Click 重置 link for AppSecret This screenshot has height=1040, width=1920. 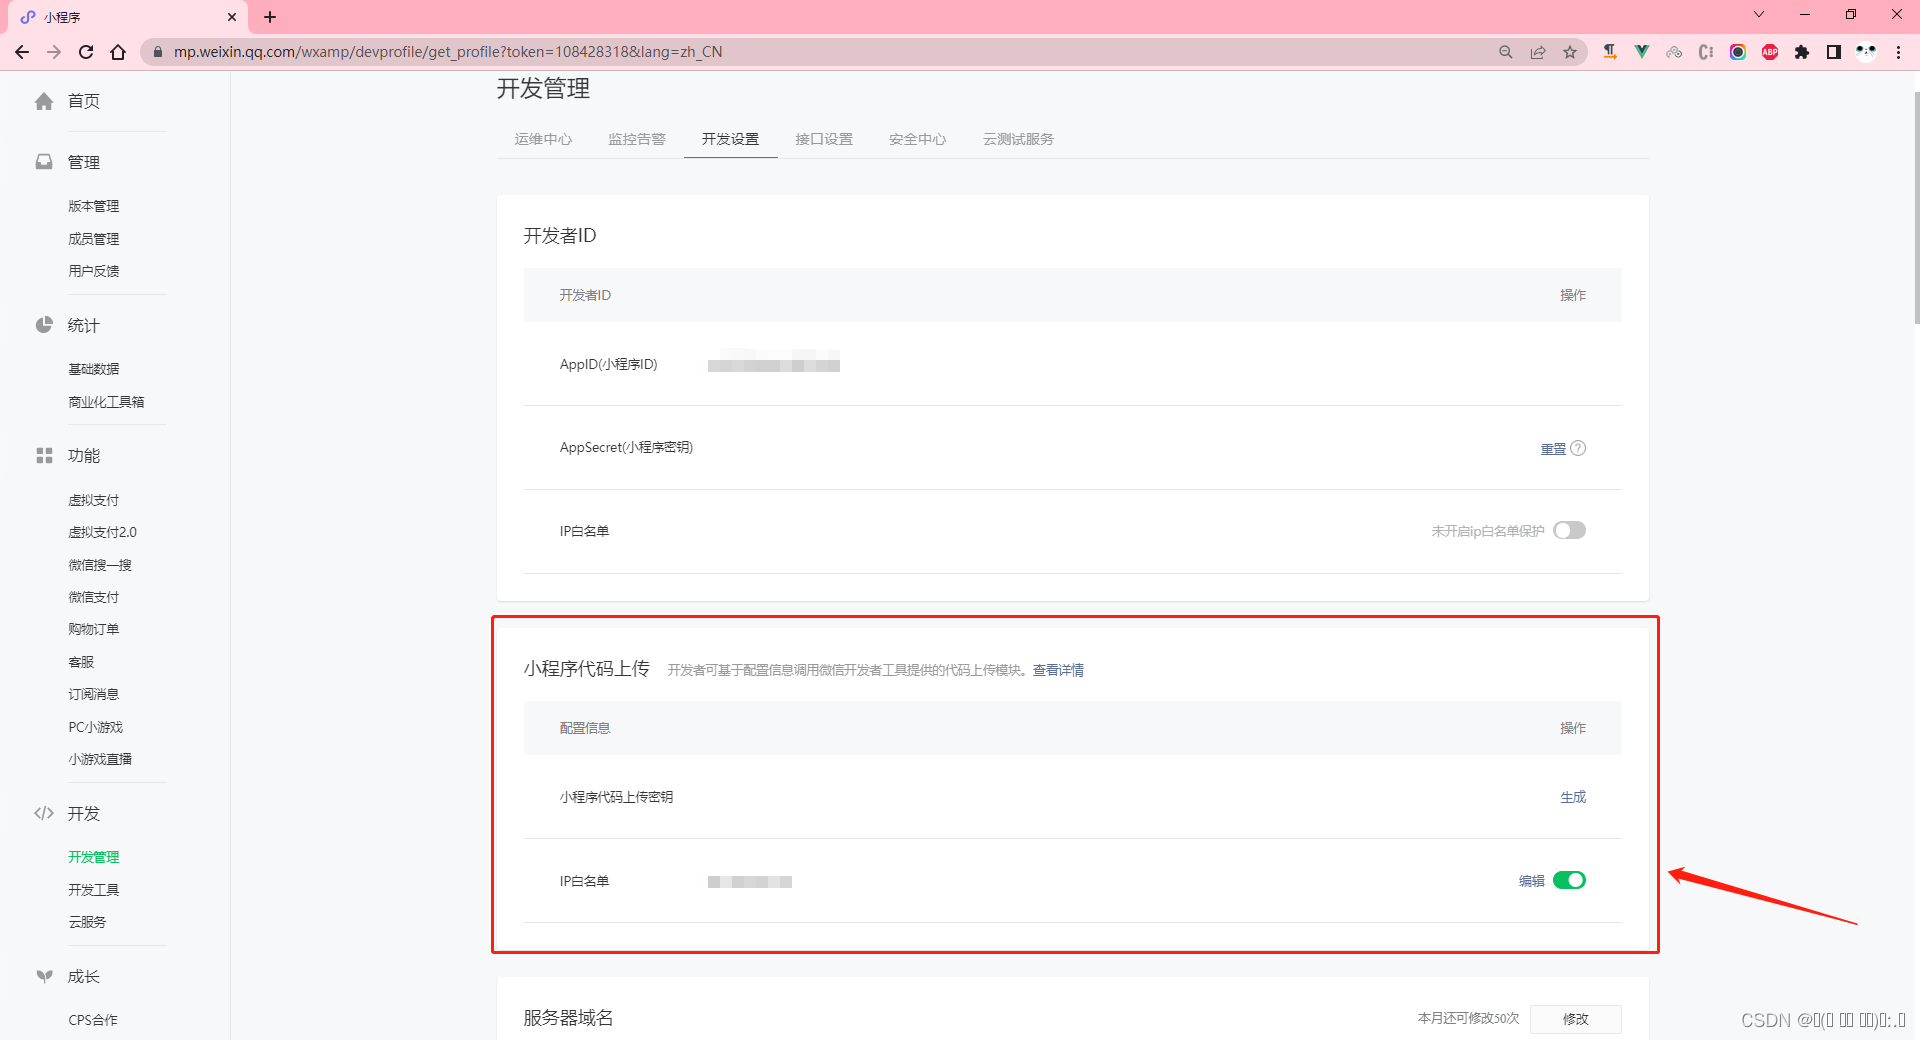(x=1553, y=449)
